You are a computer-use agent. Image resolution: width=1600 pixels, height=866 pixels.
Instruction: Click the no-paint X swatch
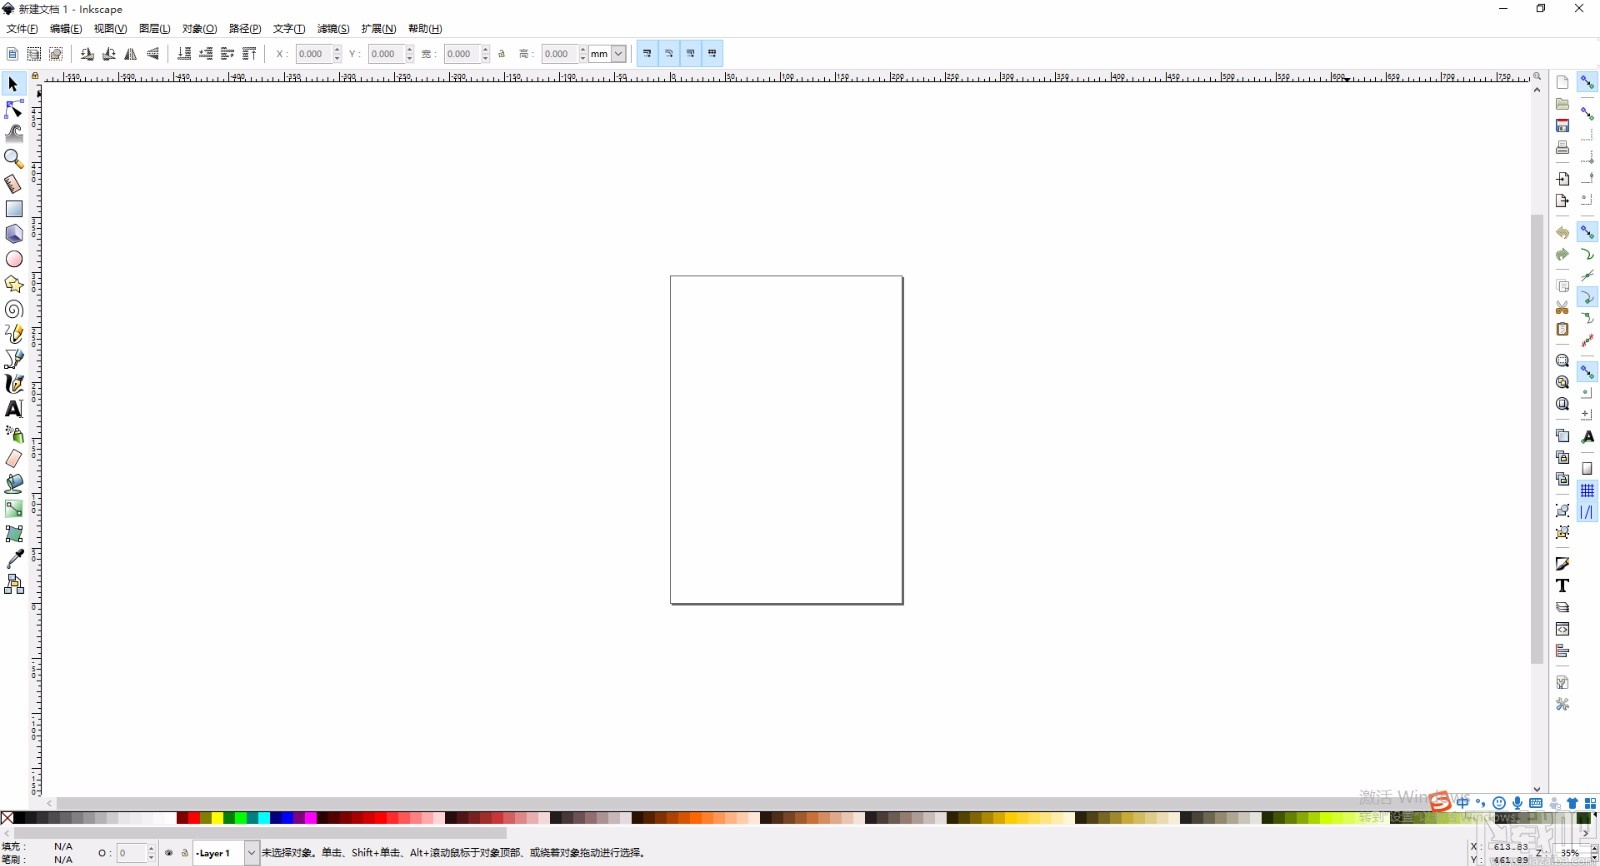(7, 818)
